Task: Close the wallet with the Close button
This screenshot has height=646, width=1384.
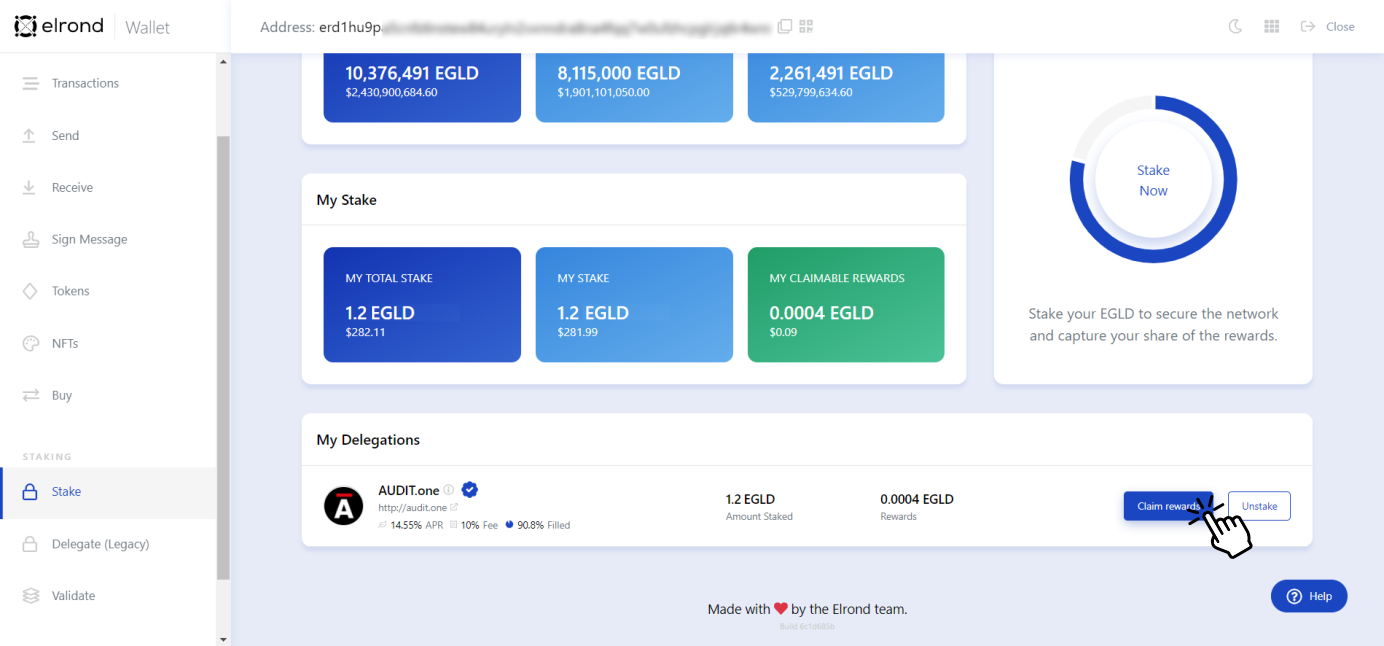Action: tap(1328, 27)
